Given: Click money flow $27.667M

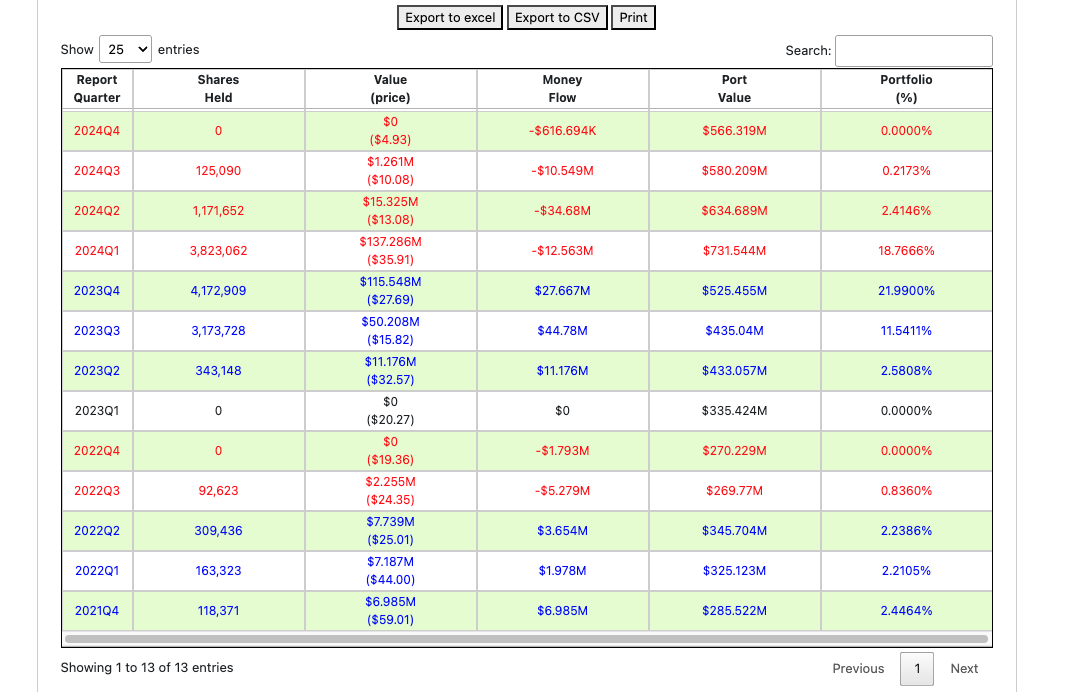Looking at the screenshot, I should pos(562,291).
